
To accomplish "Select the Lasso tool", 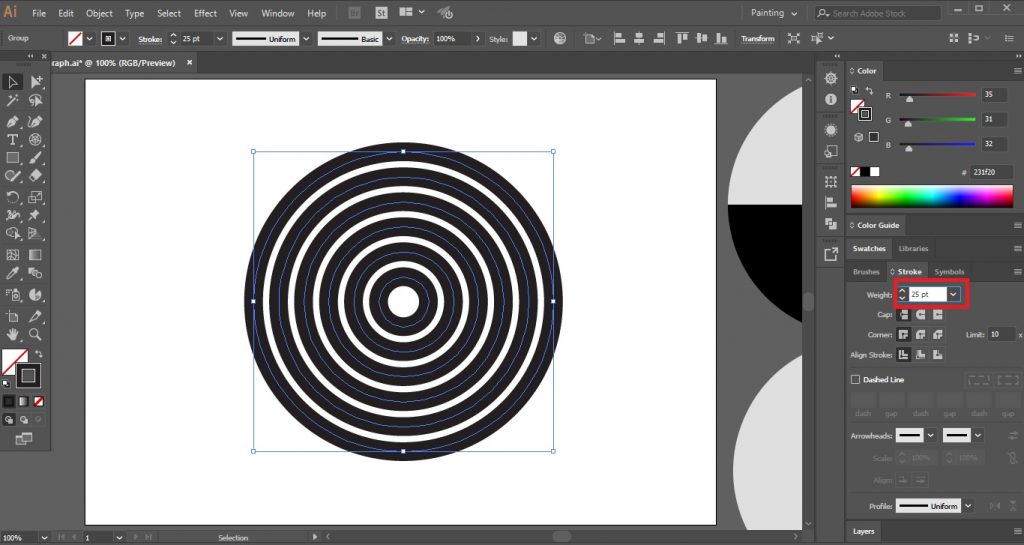I will [36, 101].
